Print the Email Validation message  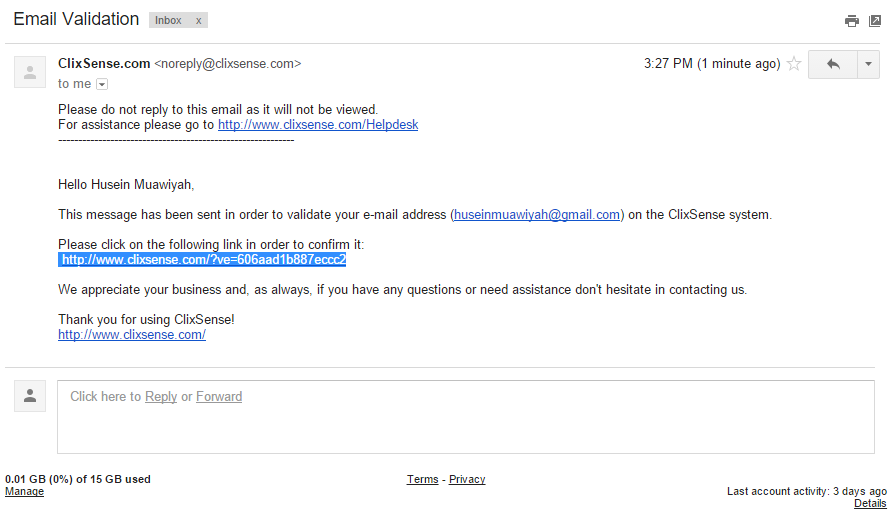tap(851, 21)
